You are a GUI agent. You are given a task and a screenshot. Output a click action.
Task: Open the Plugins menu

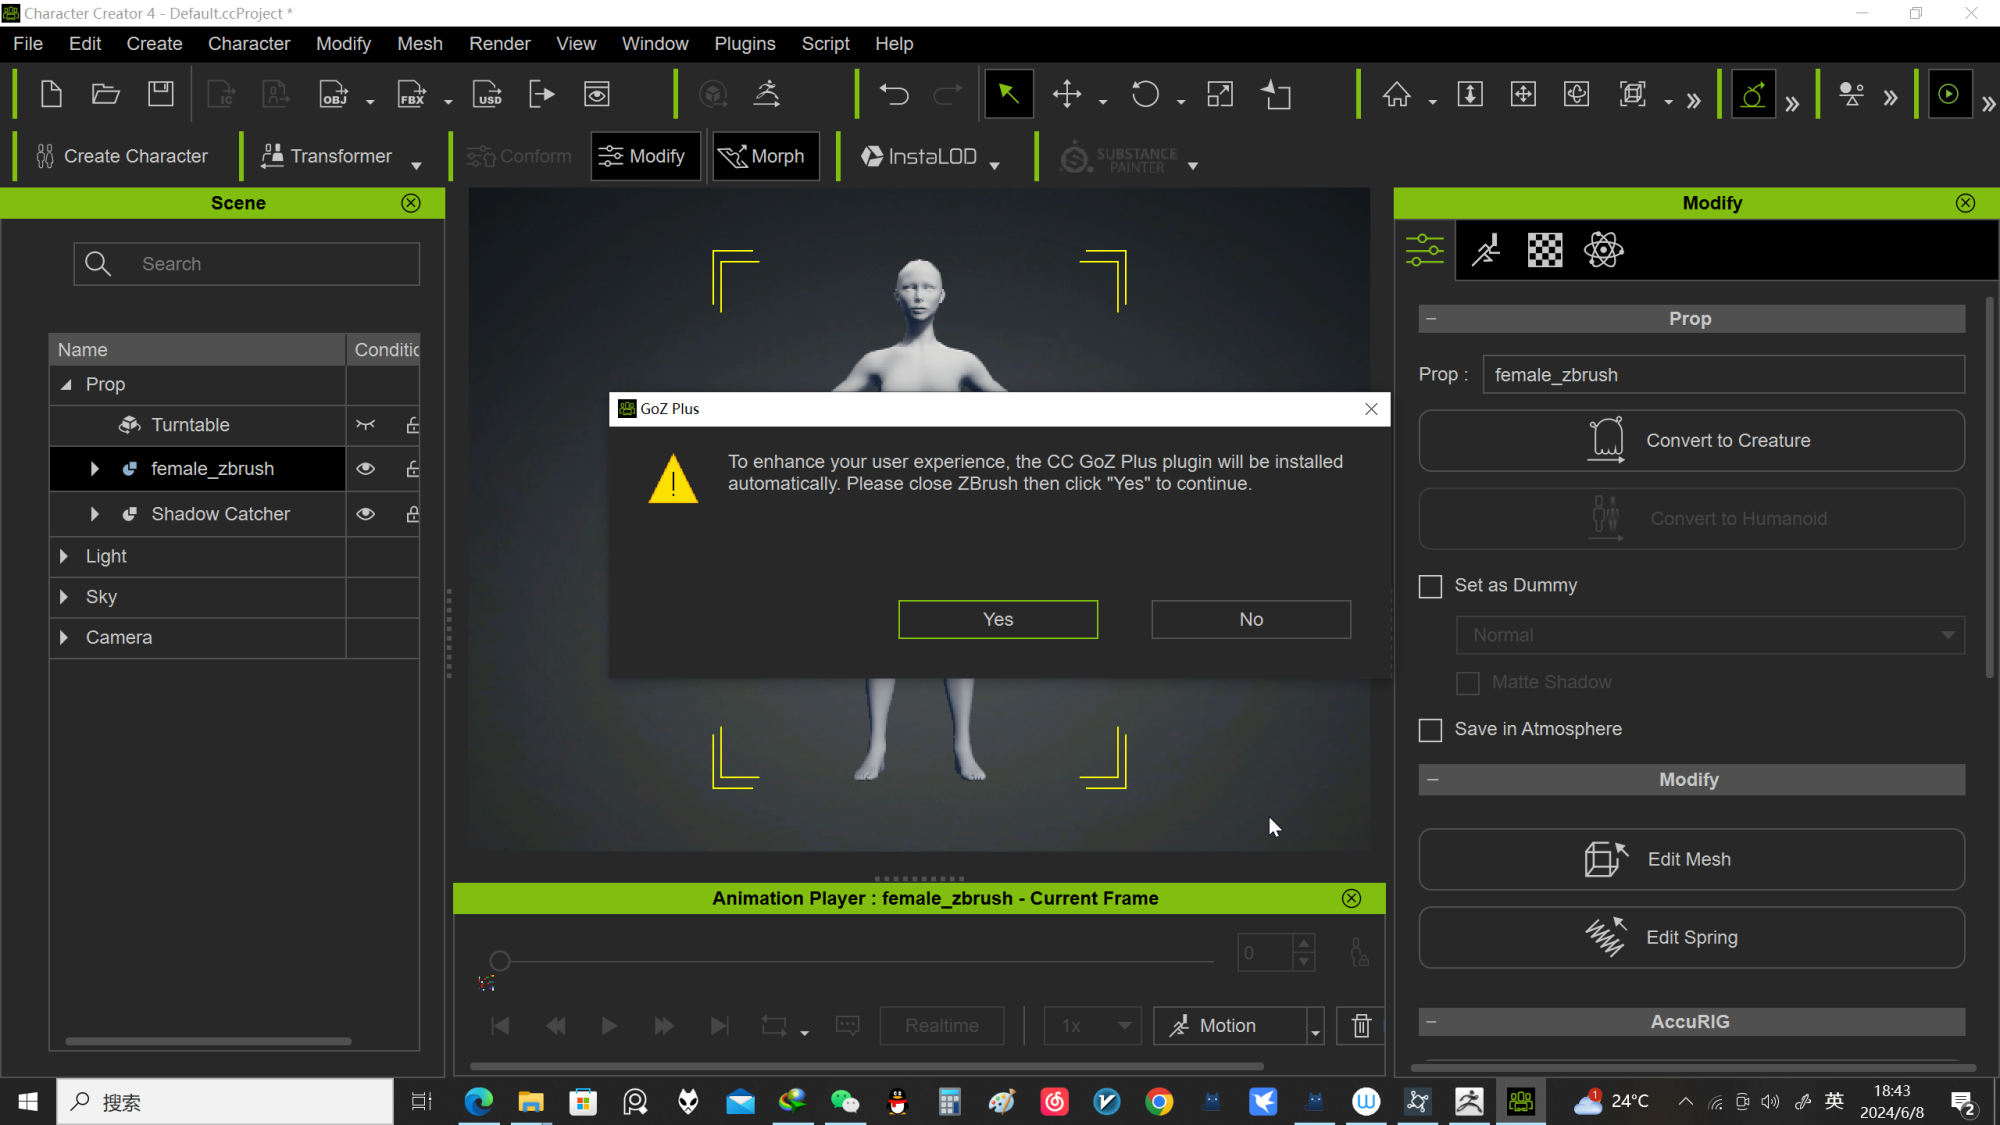[745, 44]
